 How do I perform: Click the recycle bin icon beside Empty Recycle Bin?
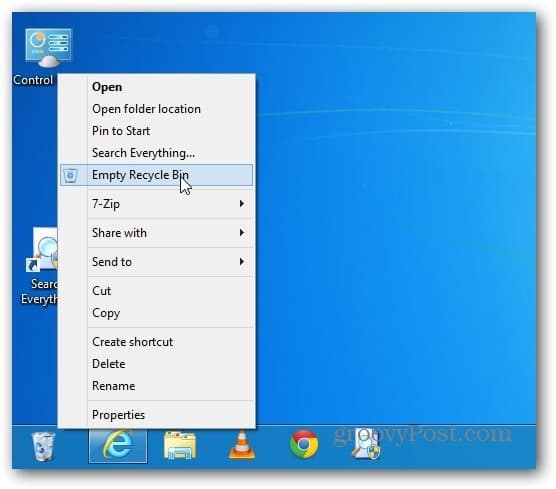click(x=70, y=175)
